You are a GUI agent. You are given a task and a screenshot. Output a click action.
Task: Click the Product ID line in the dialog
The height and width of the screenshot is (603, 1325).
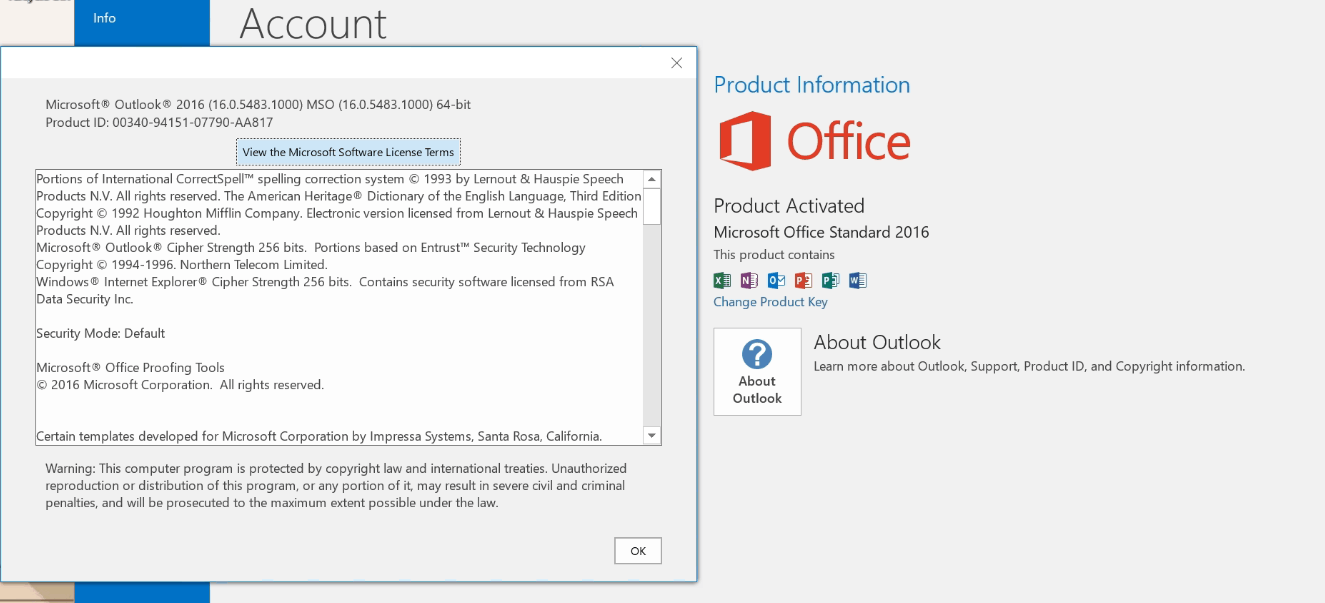(x=159, y=122)
